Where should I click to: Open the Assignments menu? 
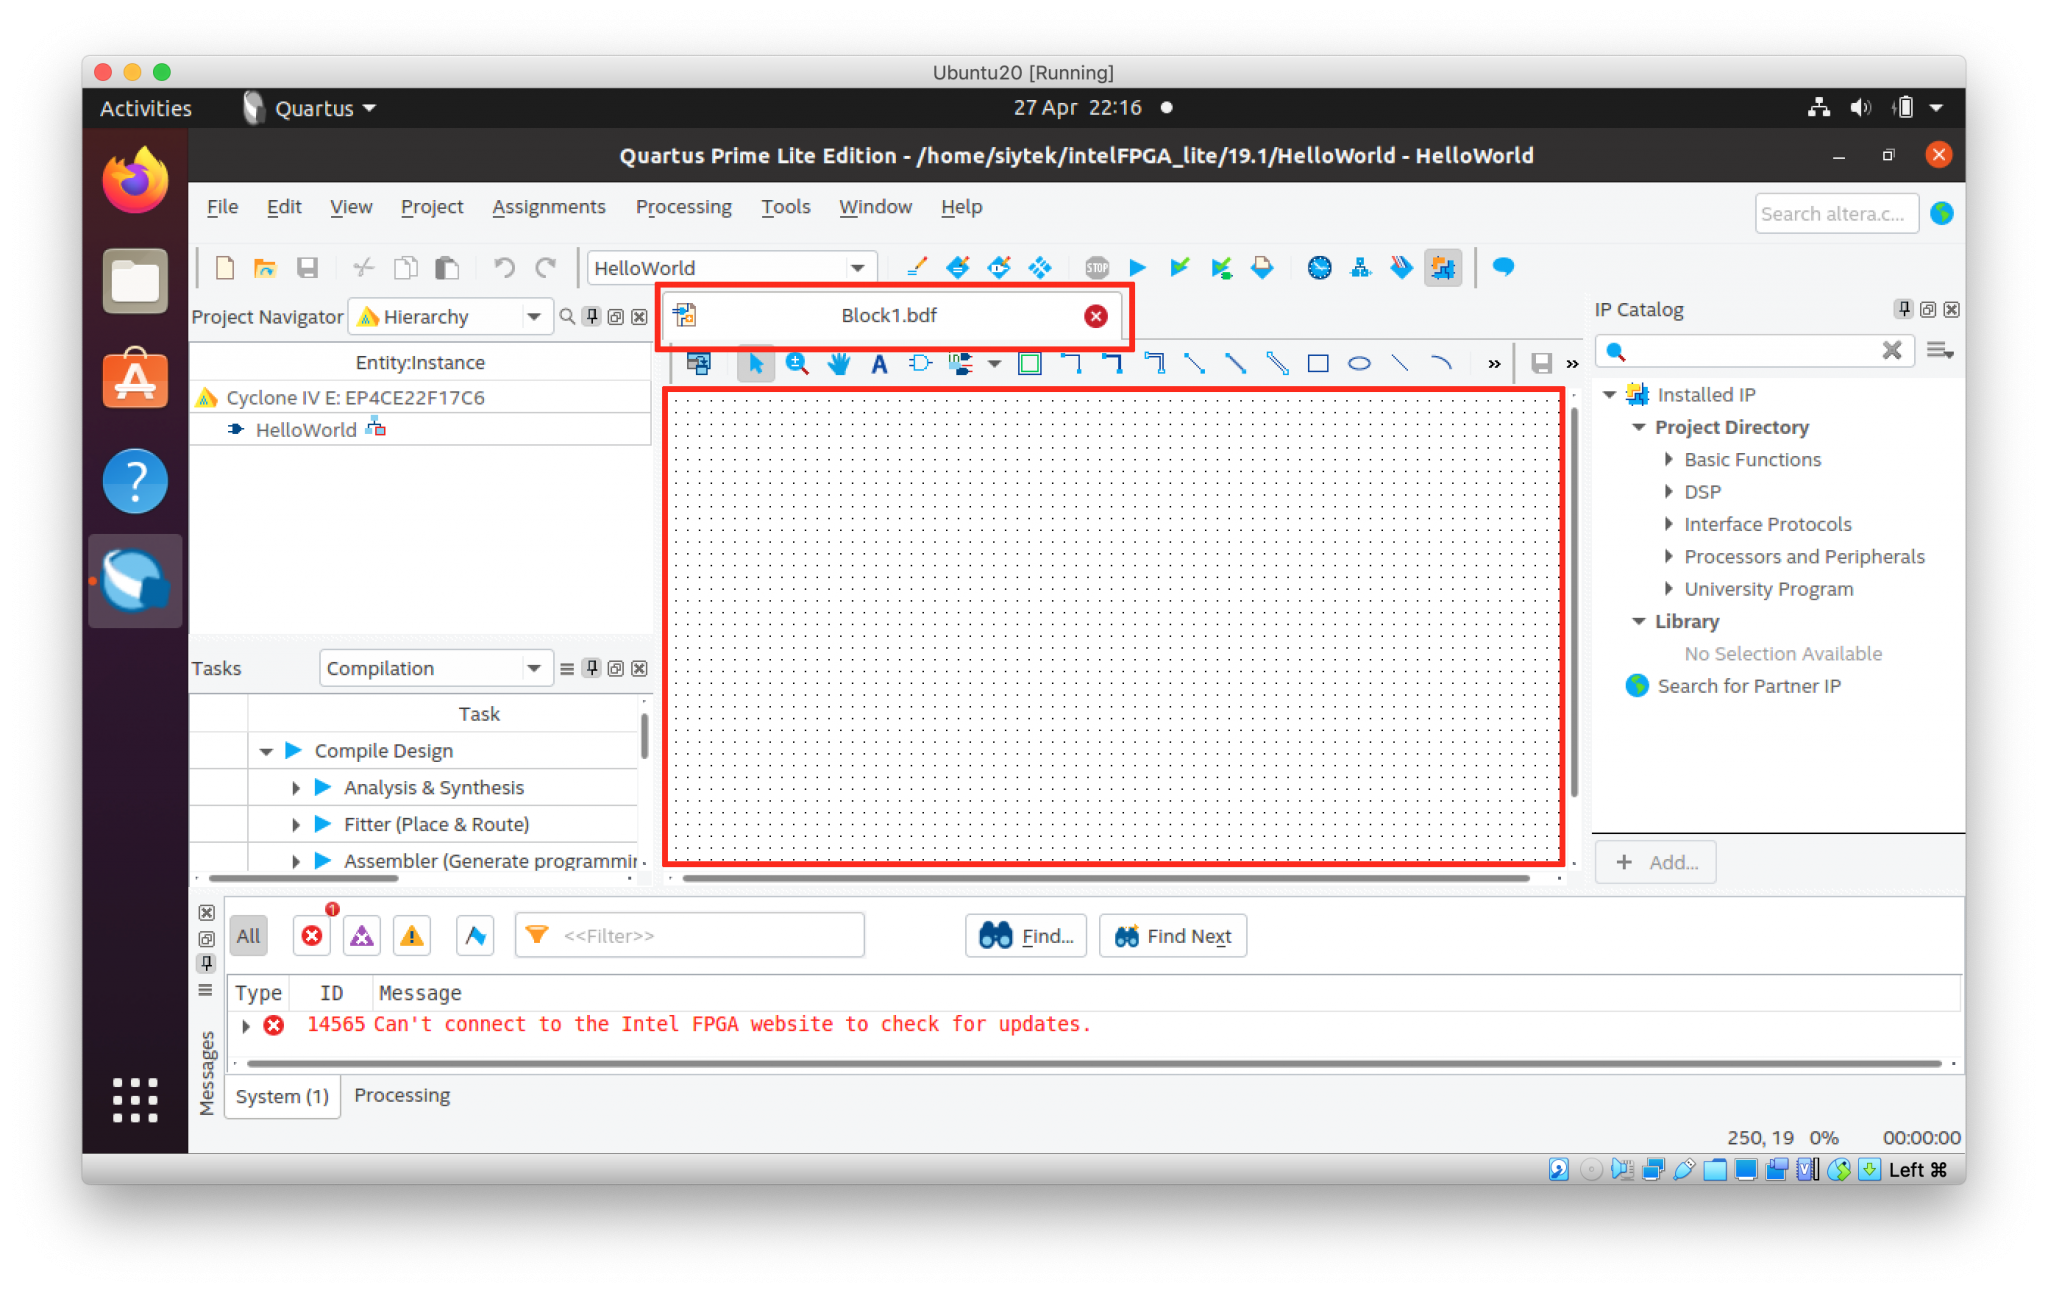click(549, 207)
